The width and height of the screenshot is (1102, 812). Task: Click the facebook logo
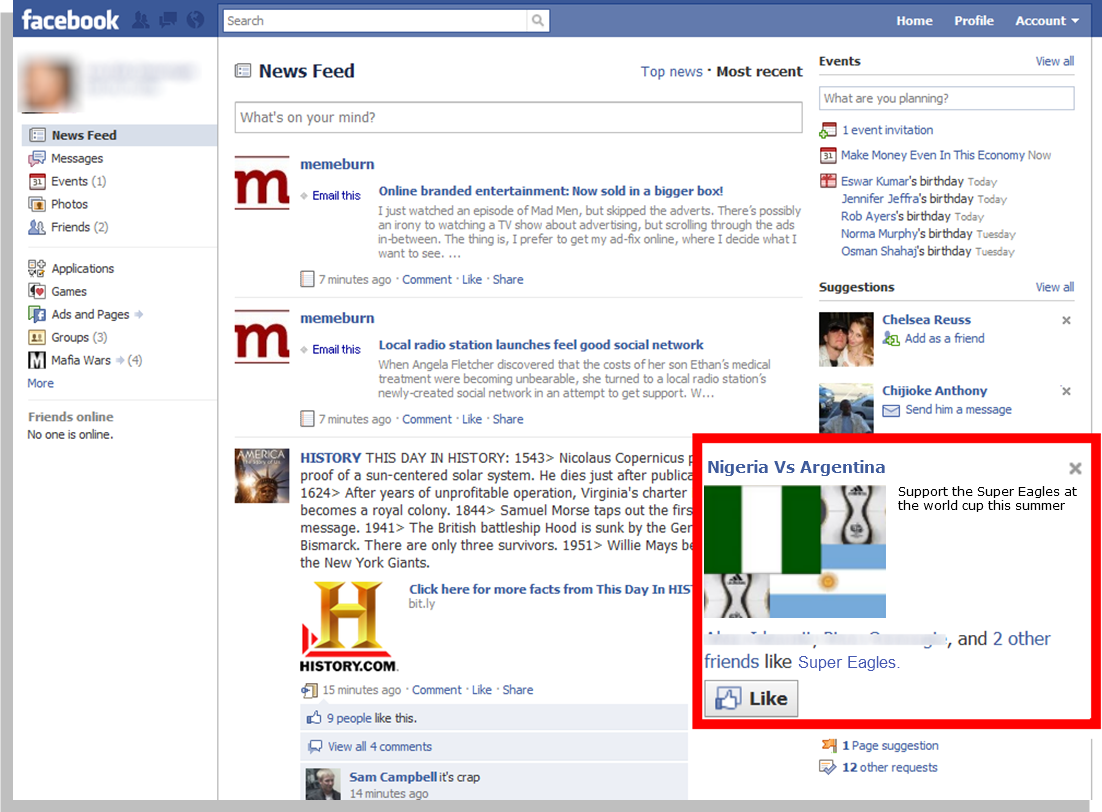69,19
